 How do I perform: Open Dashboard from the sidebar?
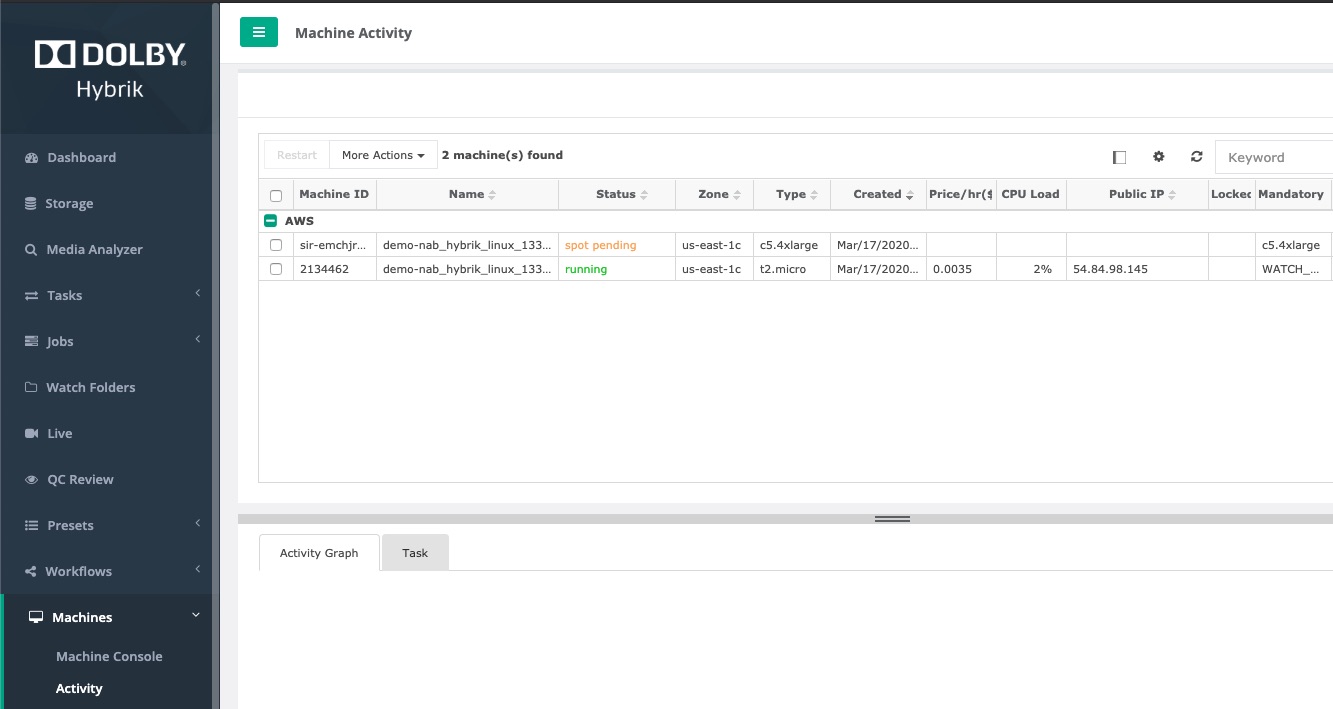pos(82,158)
